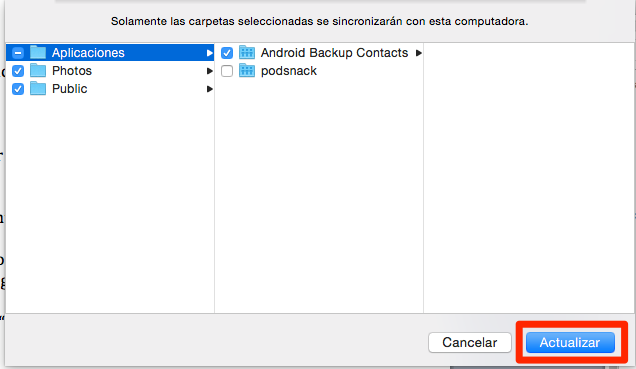The image size is (636, 369).
Task: Uncheck the Photos folder checkbox
Action: [18, 71]
